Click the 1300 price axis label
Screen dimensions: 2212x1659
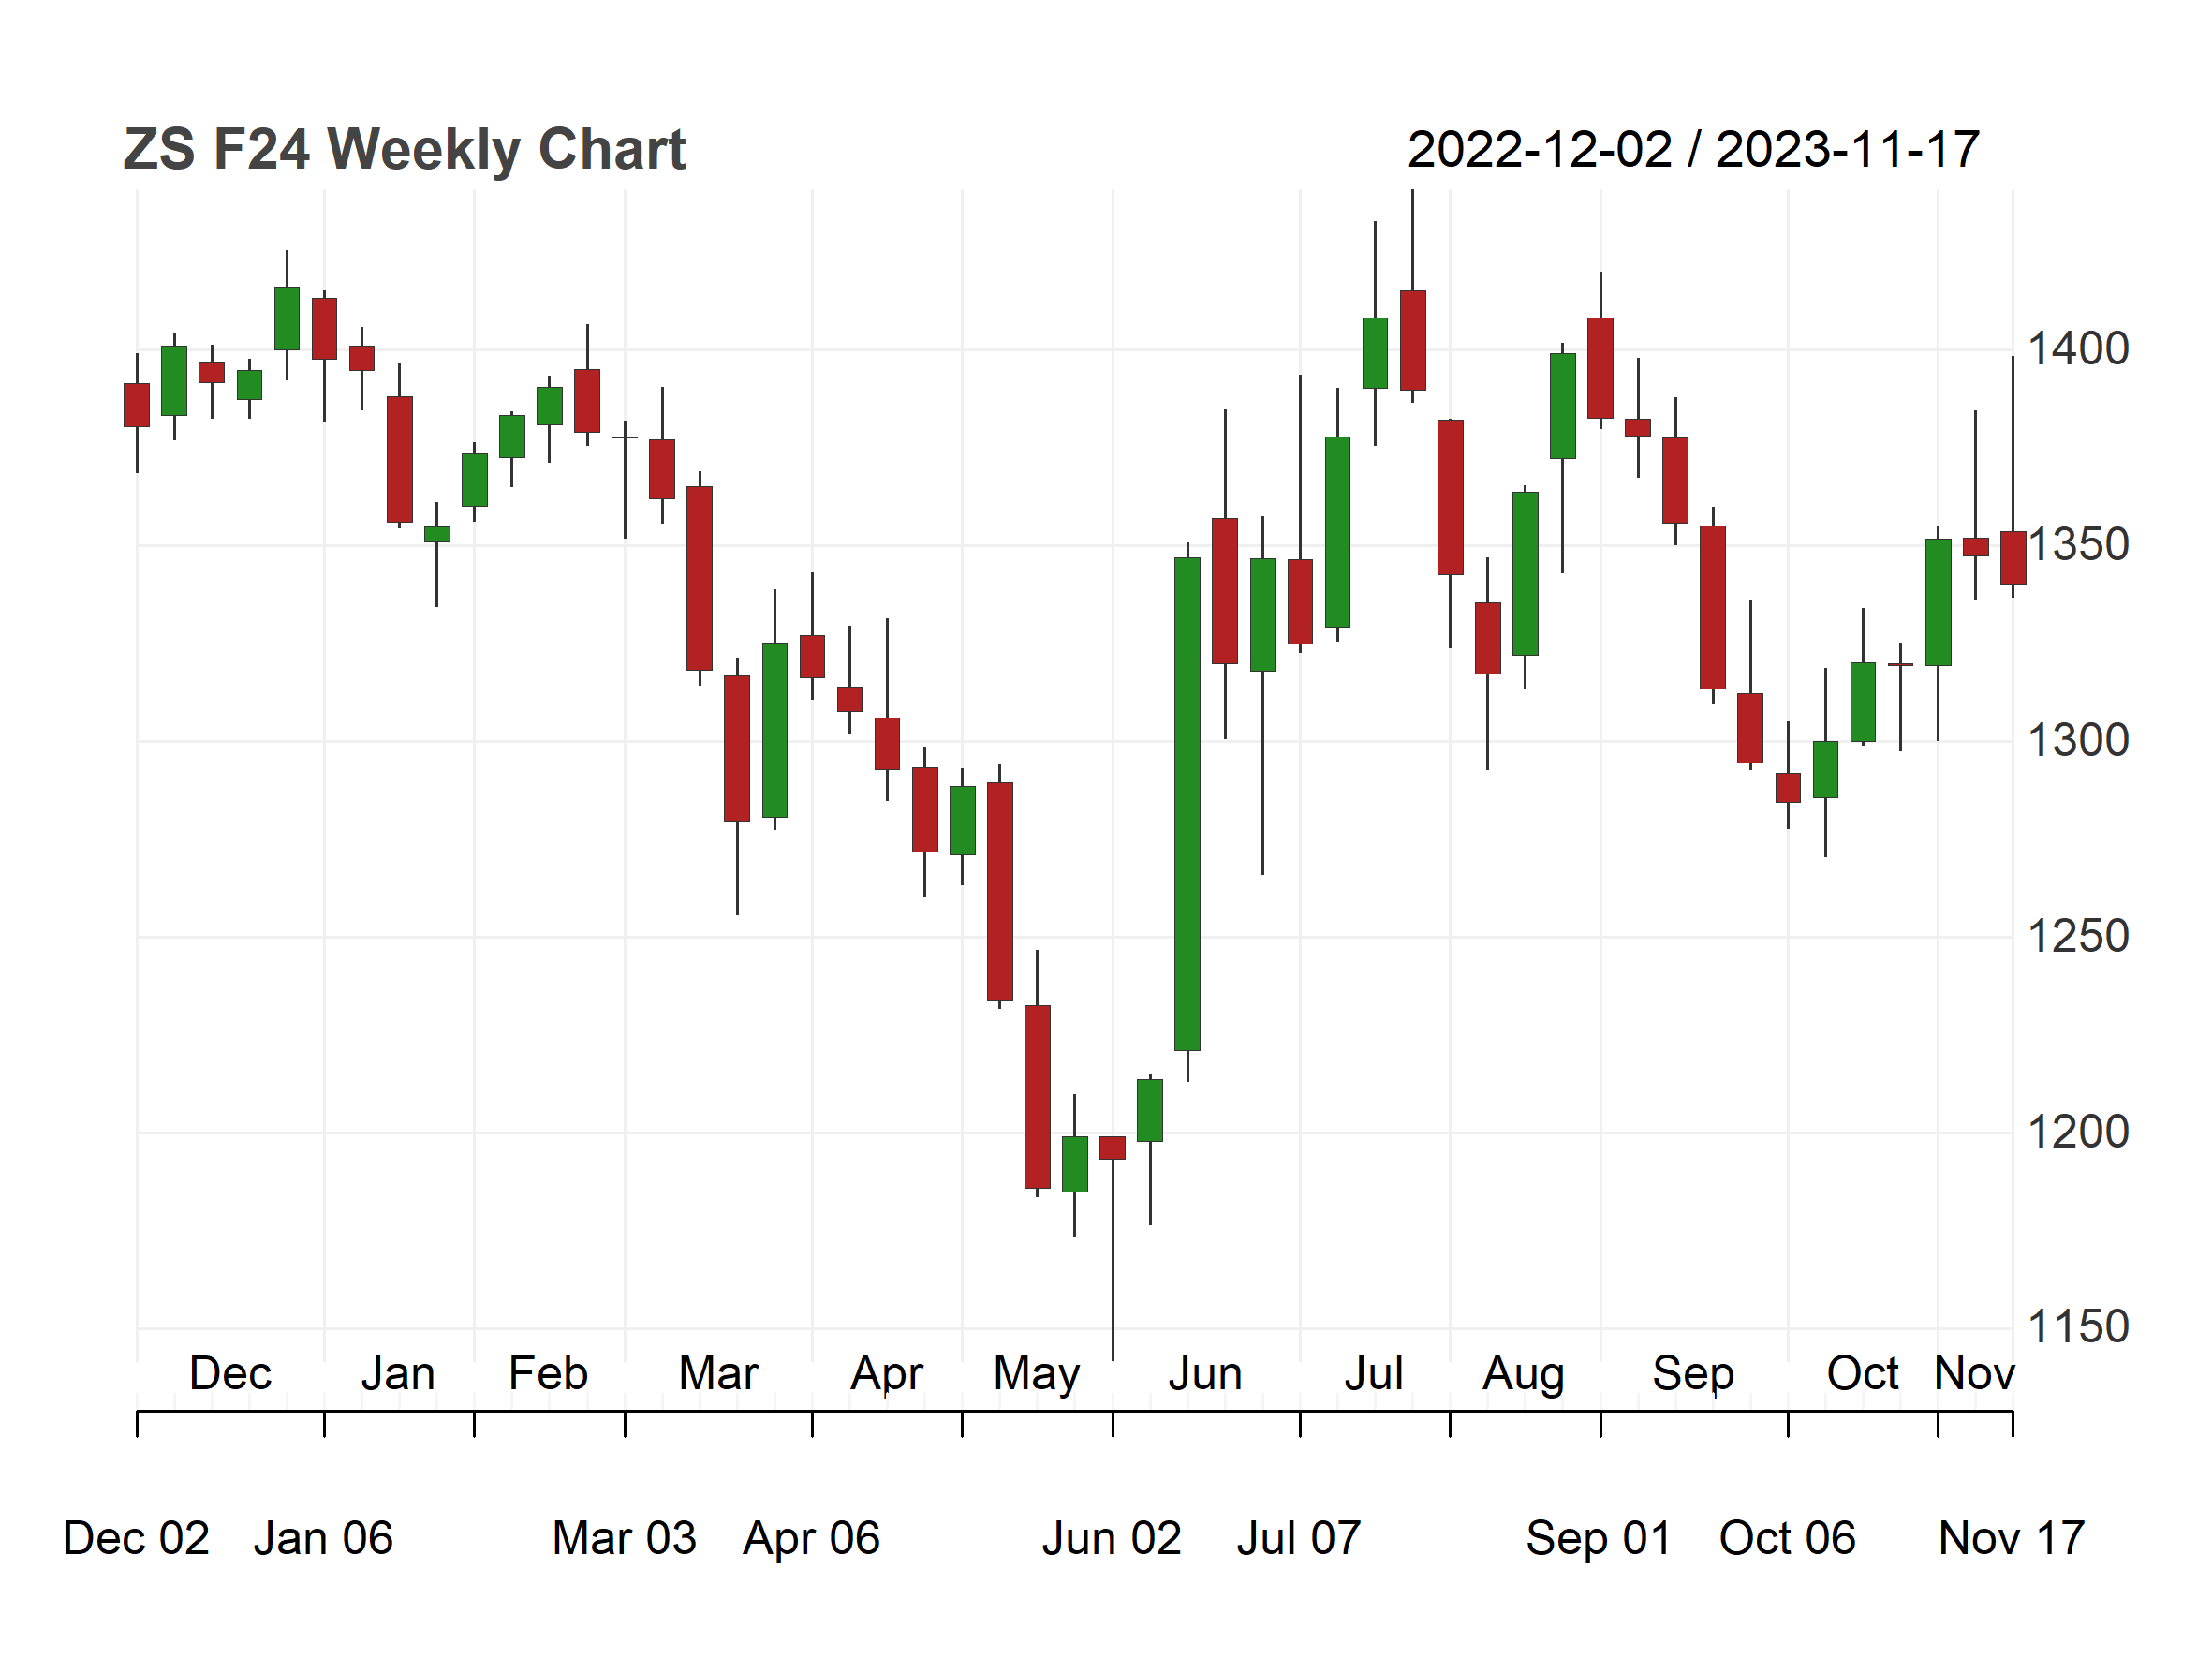click(2078, 741)
